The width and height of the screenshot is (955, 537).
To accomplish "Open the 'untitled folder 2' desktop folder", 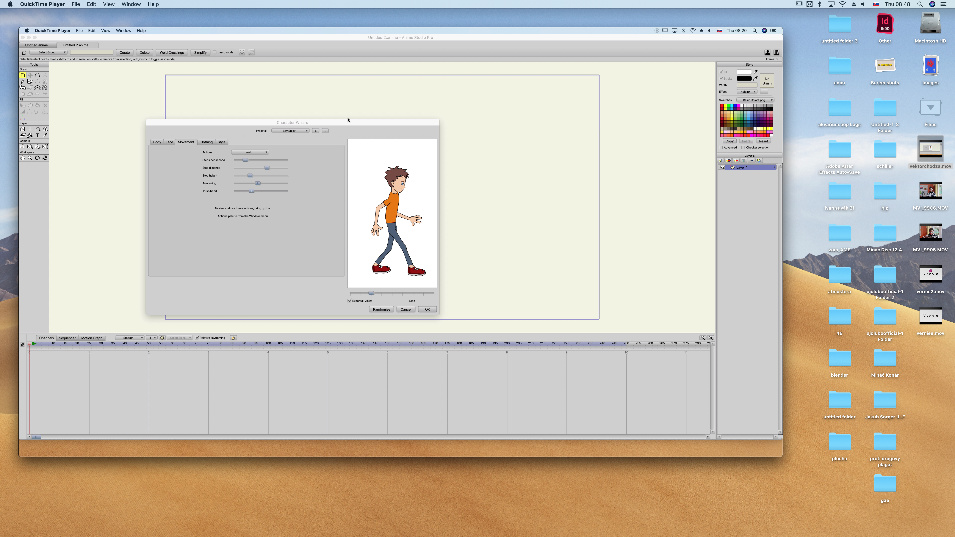I will point(839,26).
